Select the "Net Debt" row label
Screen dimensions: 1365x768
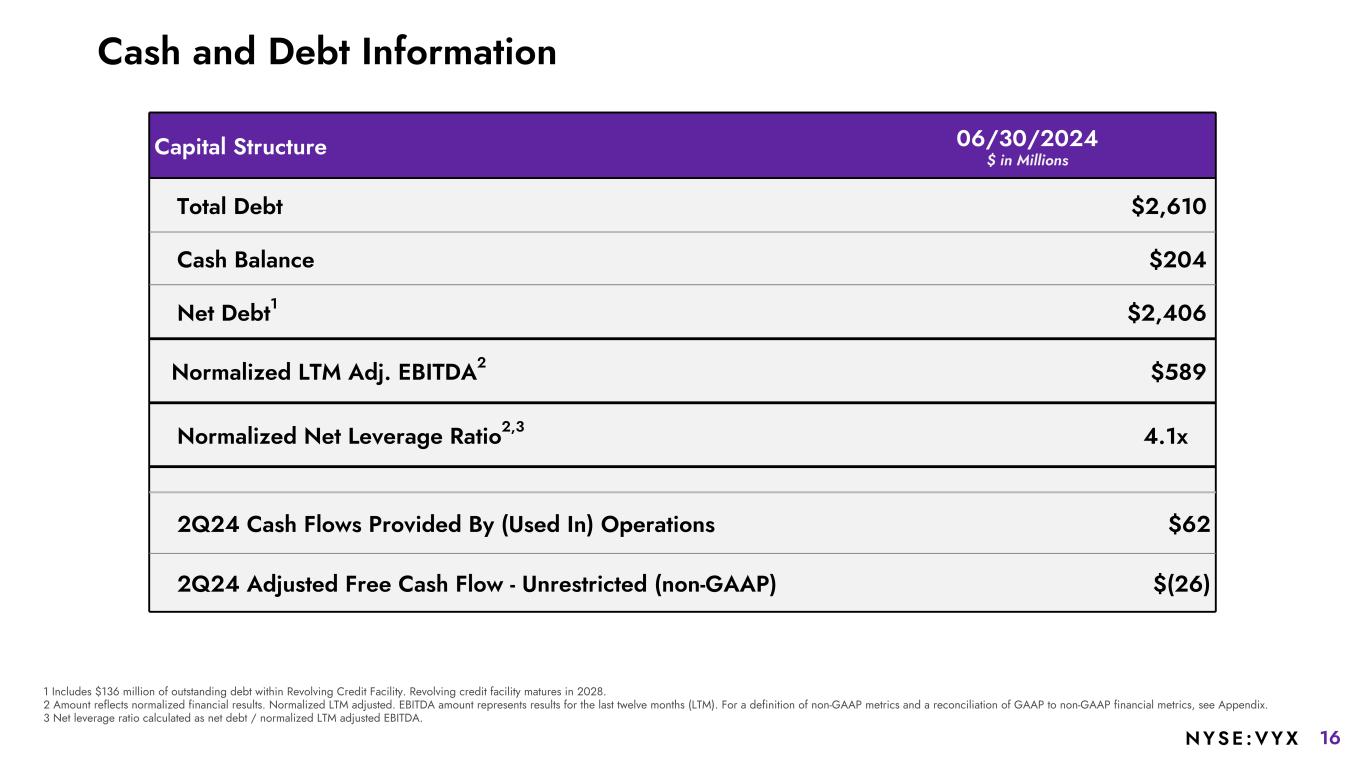[225, 314]
